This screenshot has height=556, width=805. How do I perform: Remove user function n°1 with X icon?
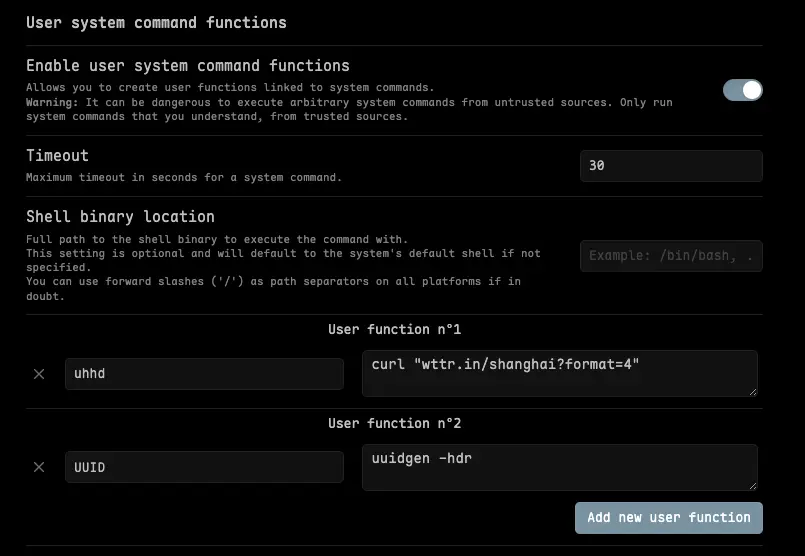[x=39, y=374]
